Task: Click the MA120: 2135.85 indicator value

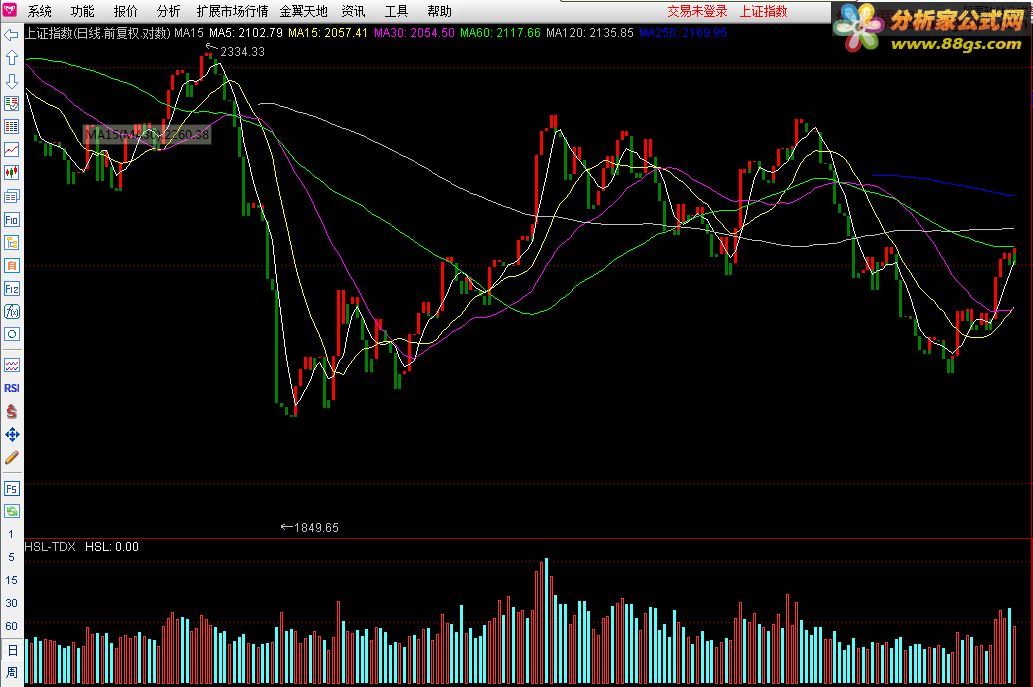Action: click(590, 33)
